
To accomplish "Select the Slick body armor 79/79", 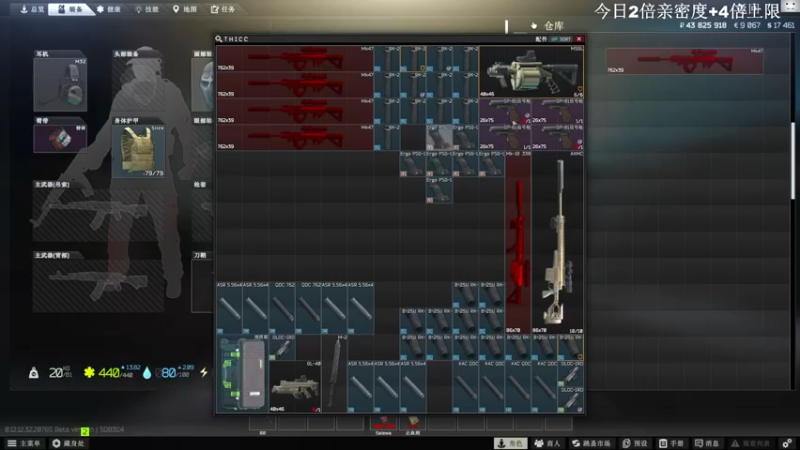I will pos(138,151).
